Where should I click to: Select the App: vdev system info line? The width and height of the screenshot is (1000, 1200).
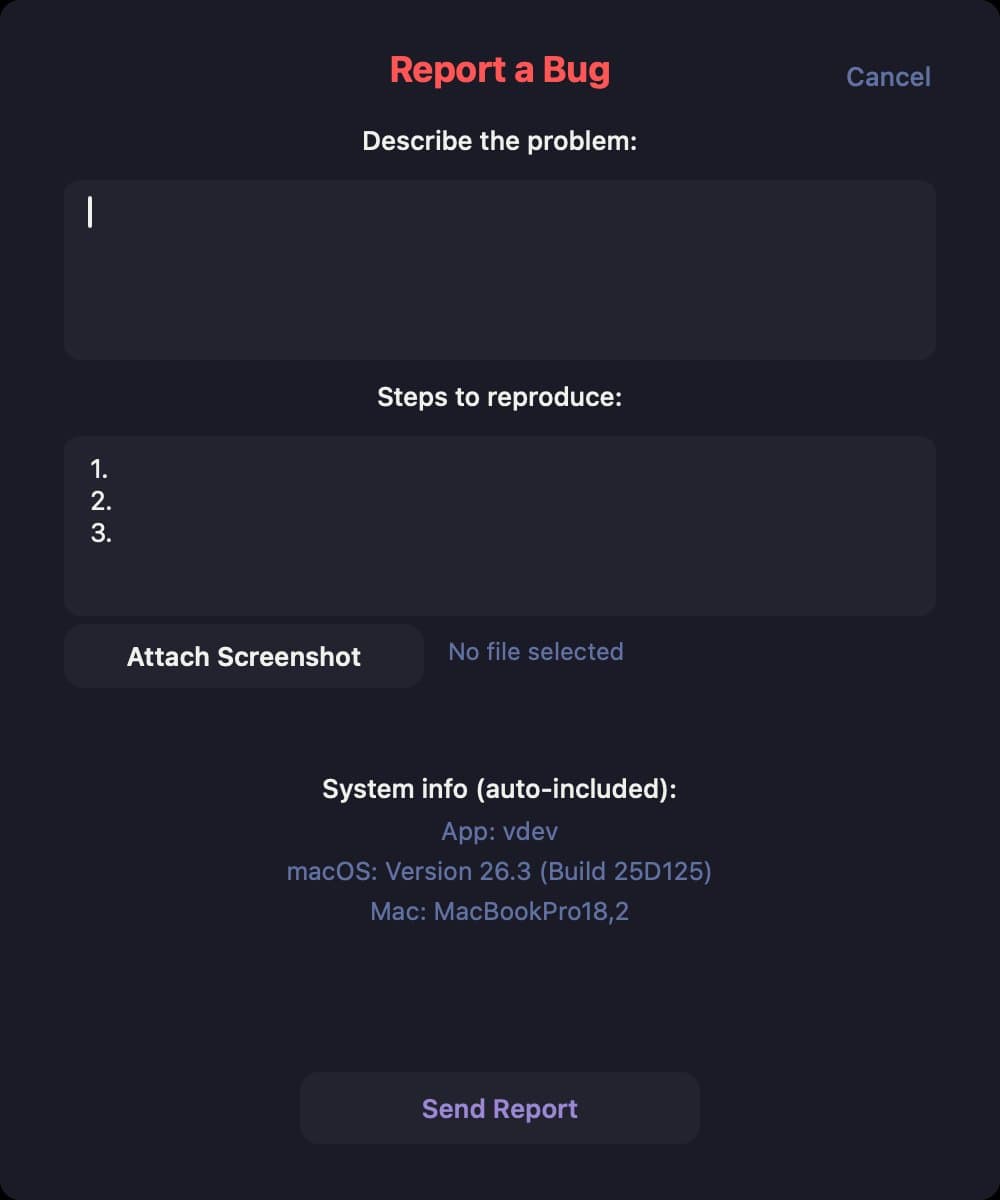(500, 831)
